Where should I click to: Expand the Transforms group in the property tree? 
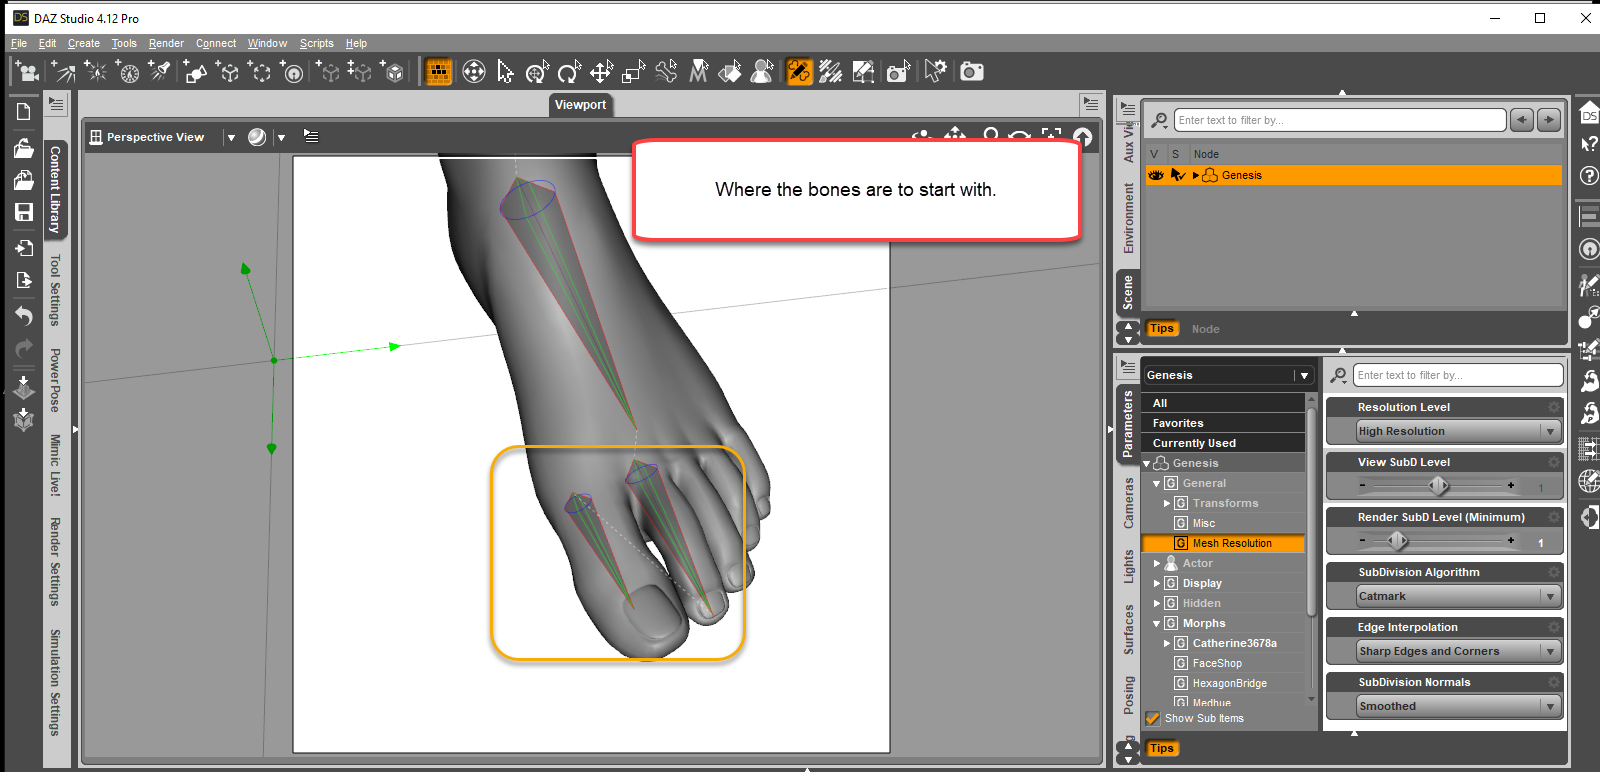click(x=1167, y=503)
